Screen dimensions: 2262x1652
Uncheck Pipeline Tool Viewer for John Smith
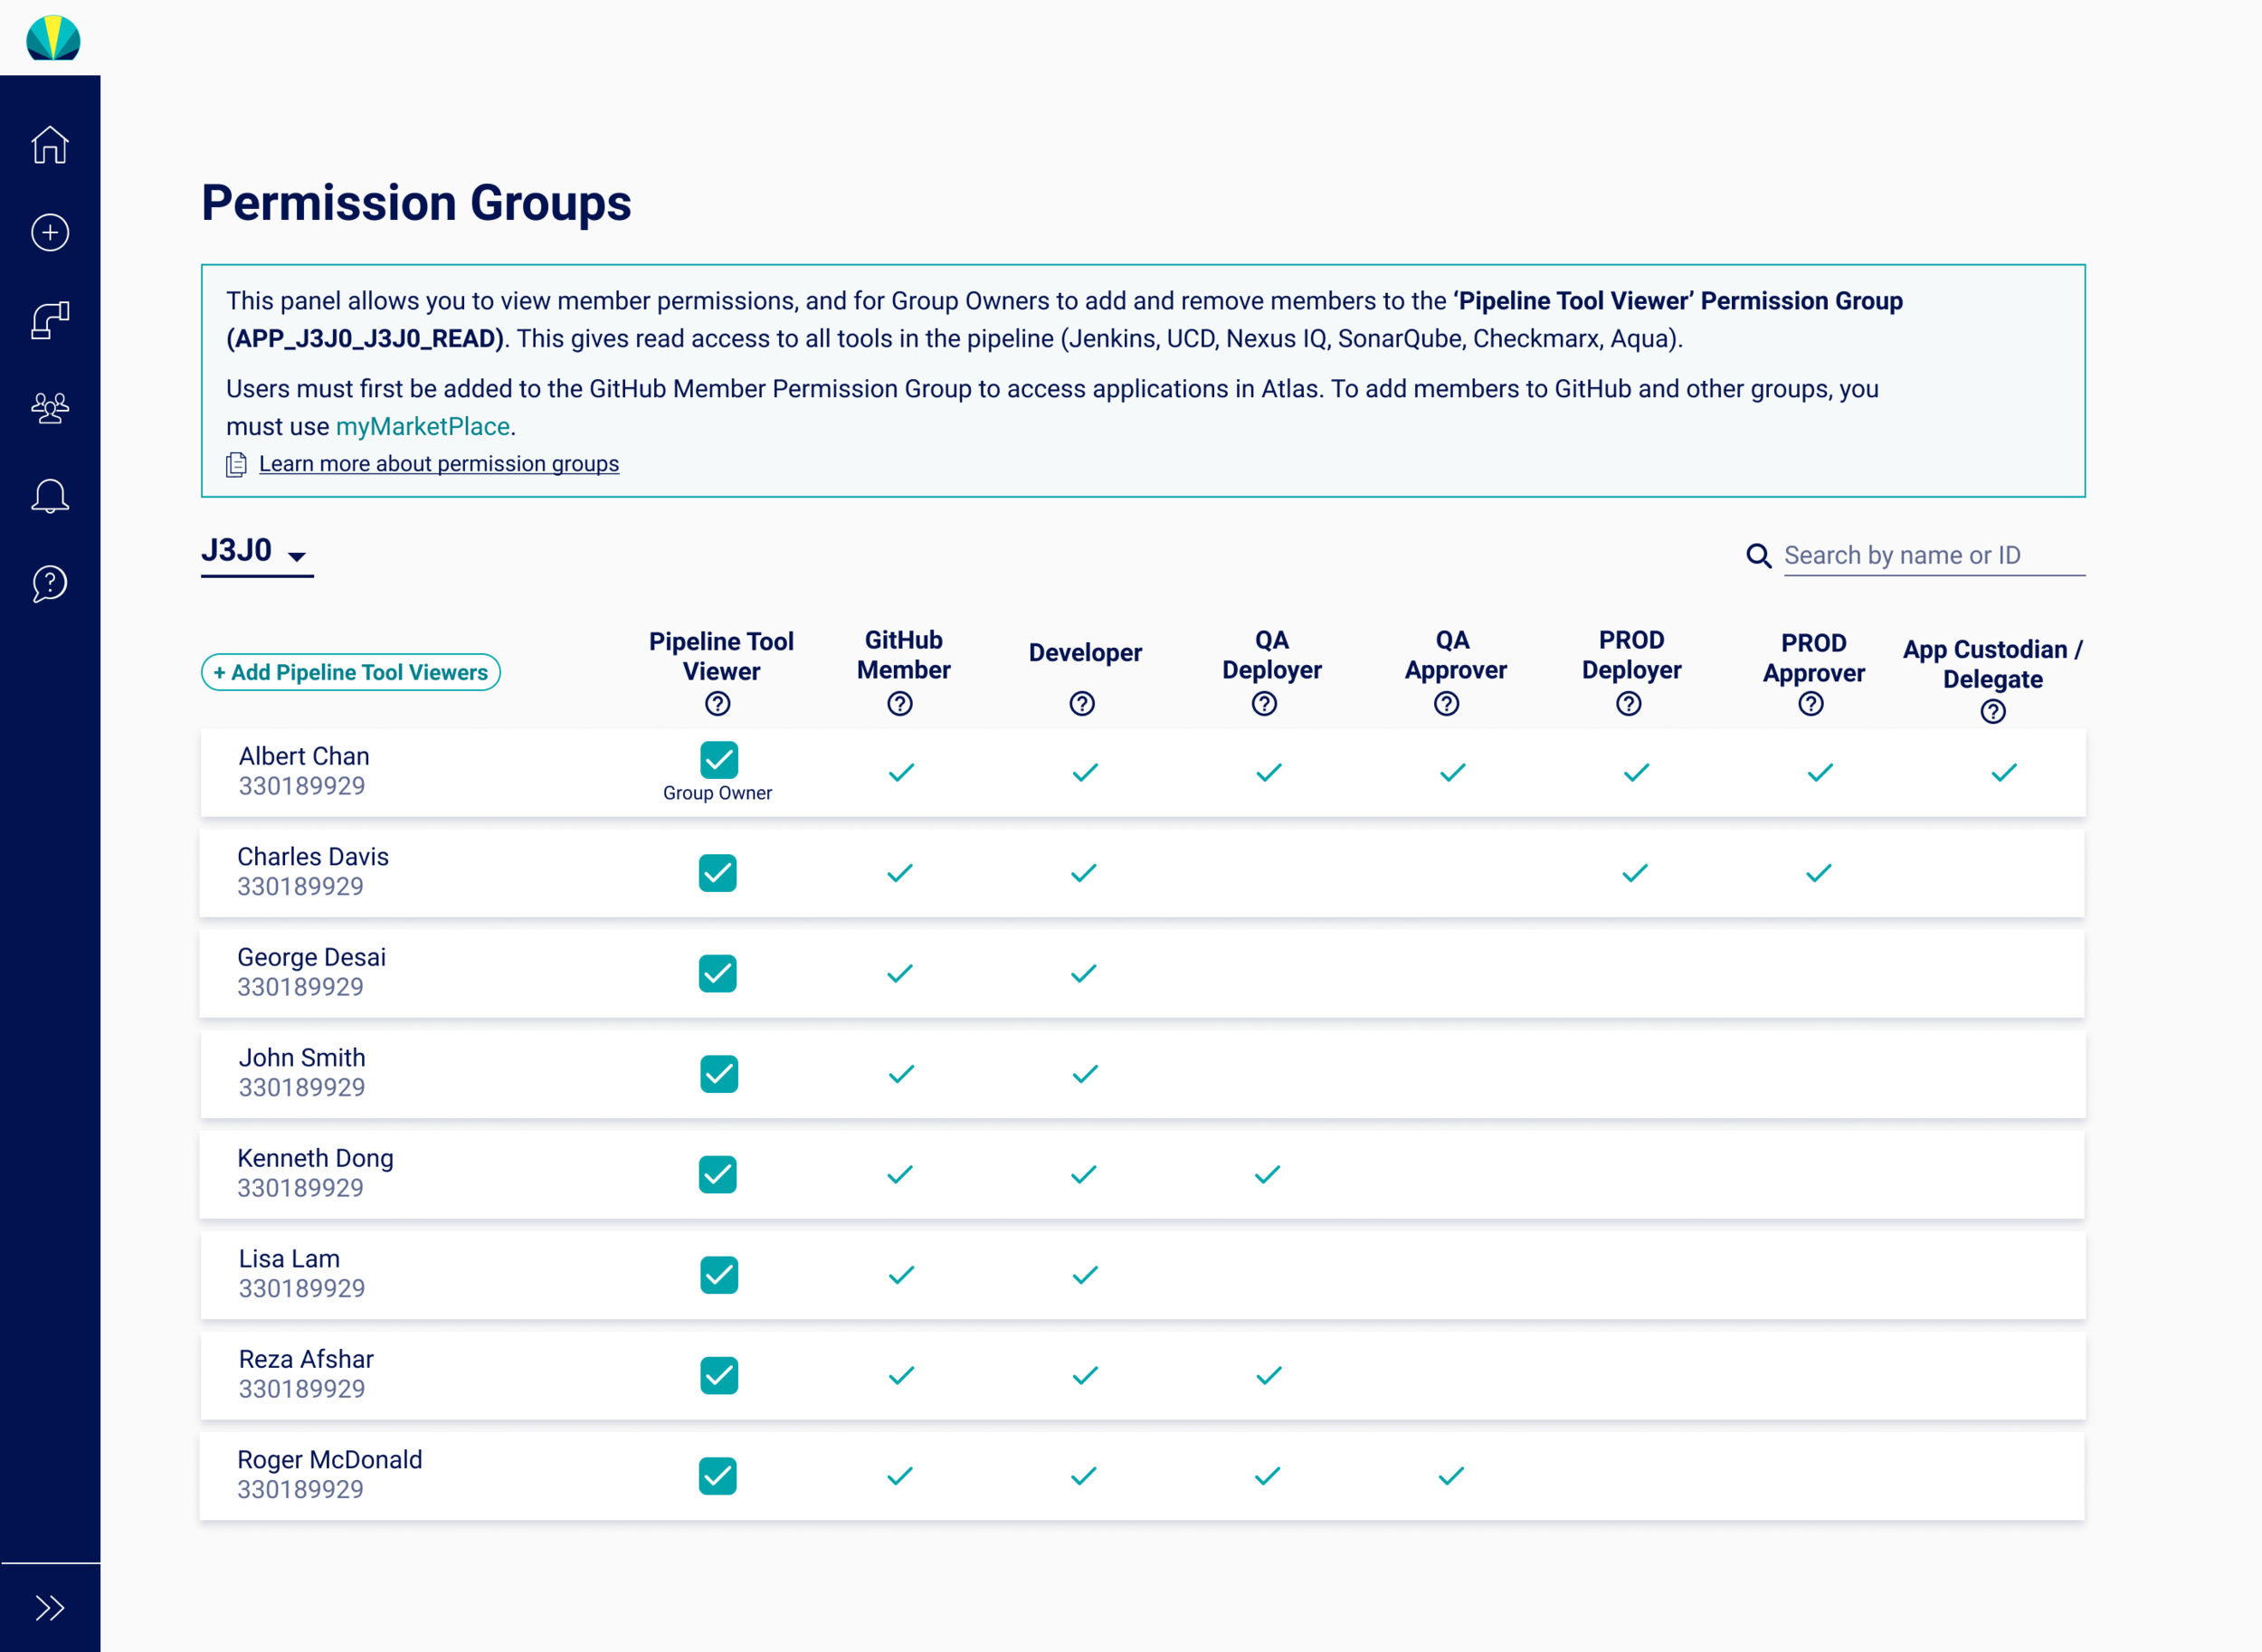pyautogui.click(x=718, y=1074)
